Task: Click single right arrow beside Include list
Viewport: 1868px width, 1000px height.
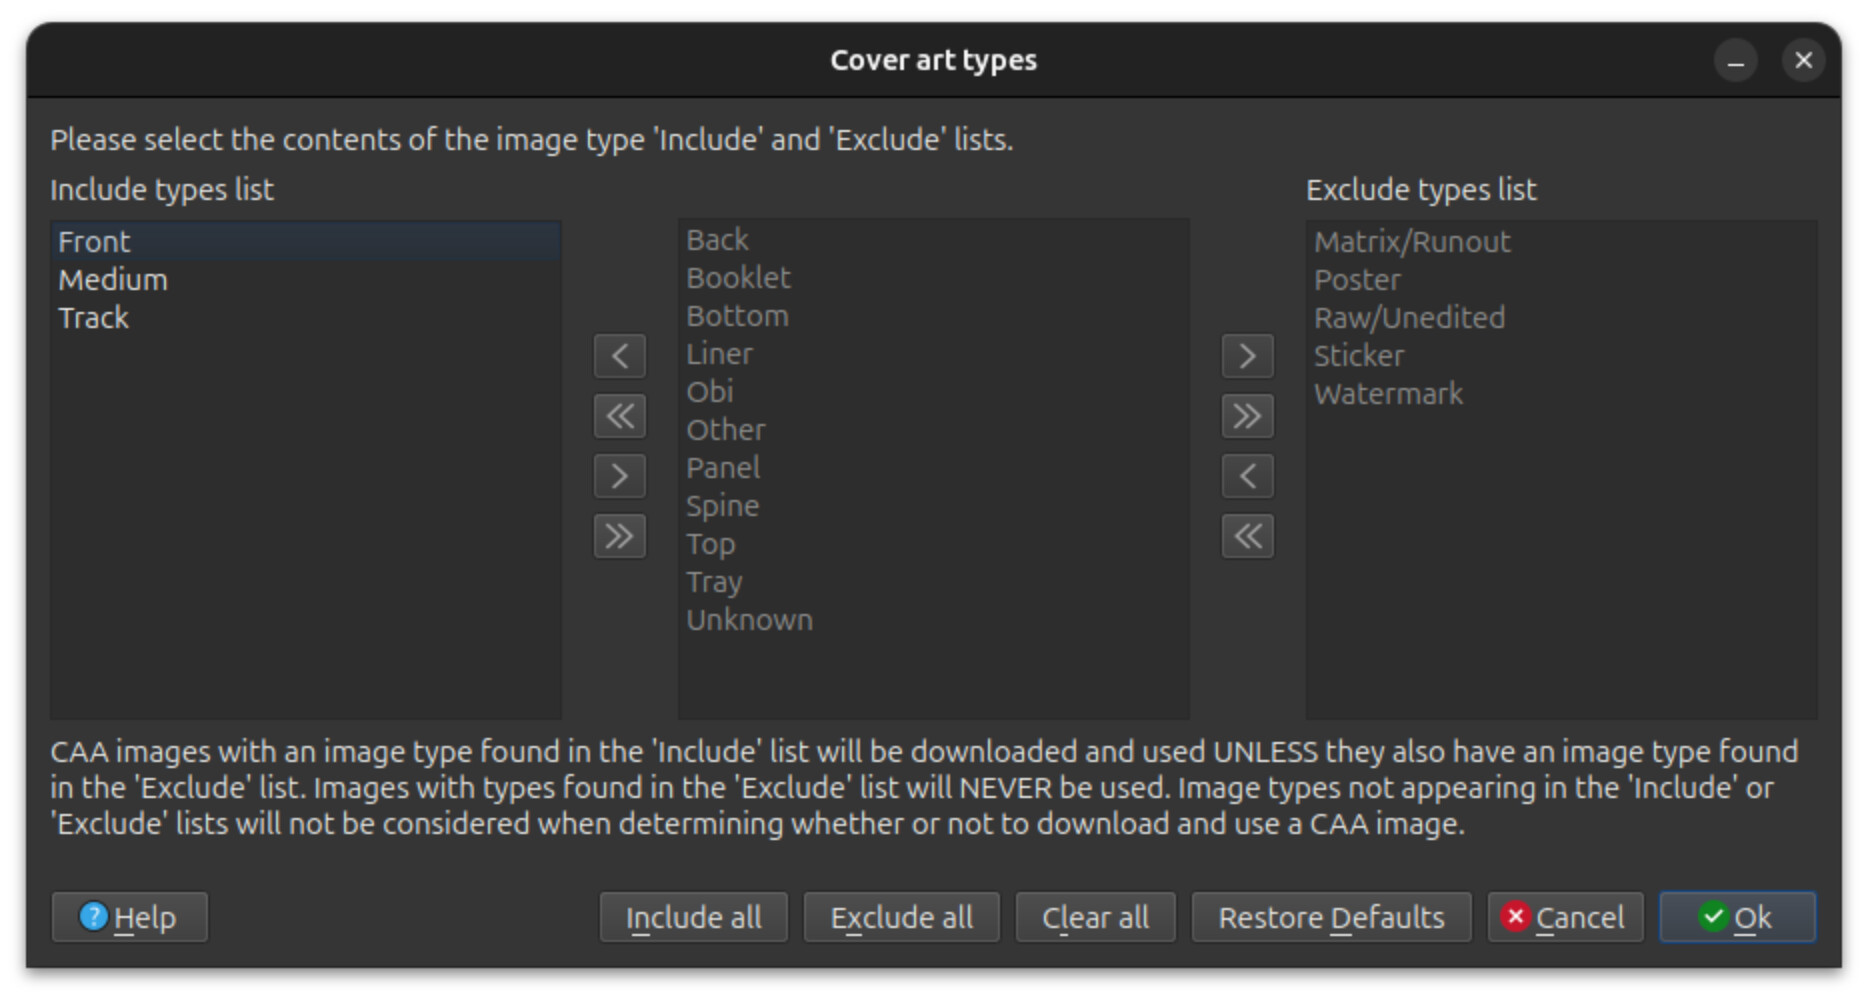Action: 619,476
